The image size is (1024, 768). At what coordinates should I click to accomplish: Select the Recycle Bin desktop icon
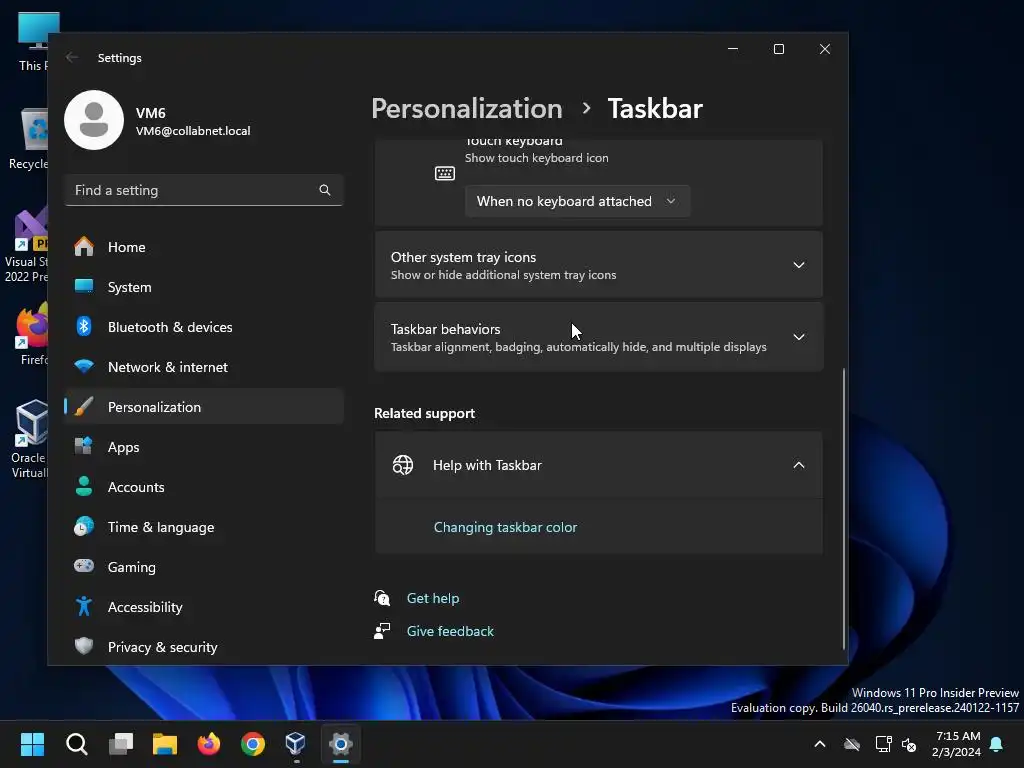tap(29, 140)
